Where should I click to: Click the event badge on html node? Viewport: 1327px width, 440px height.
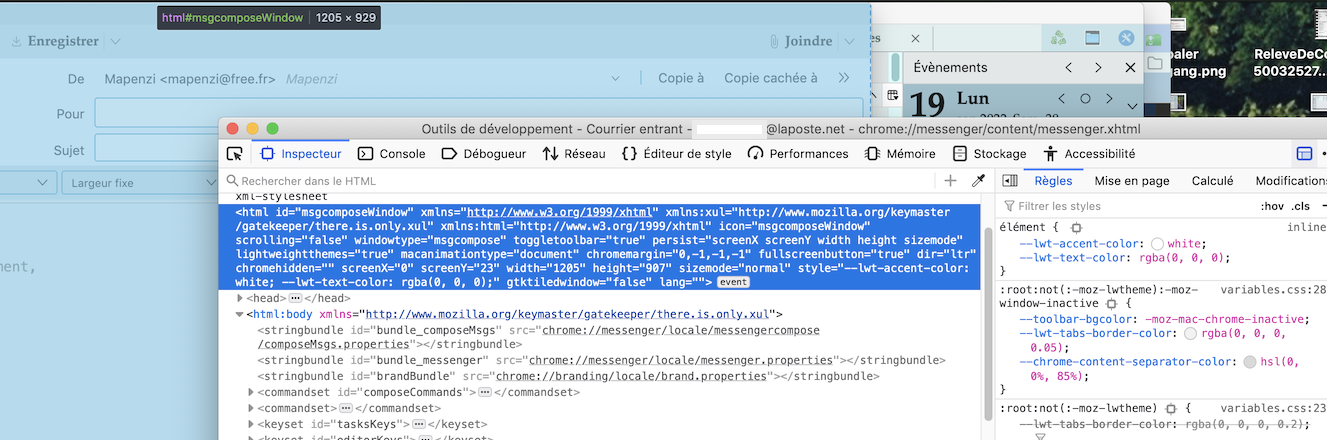[734, 283]
